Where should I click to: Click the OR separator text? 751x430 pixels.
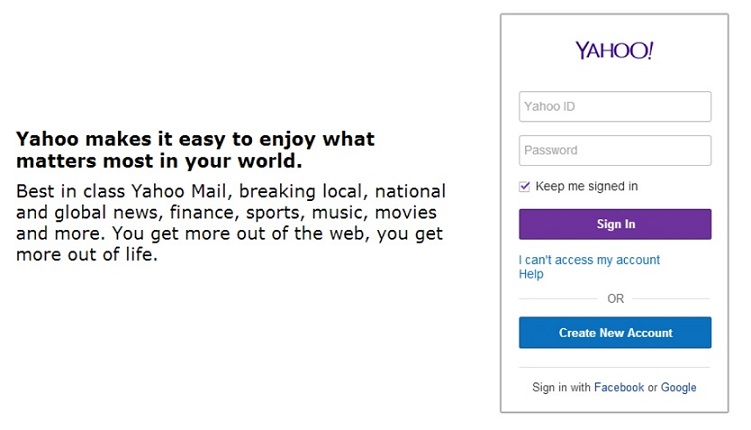click(x=615, y=299)
